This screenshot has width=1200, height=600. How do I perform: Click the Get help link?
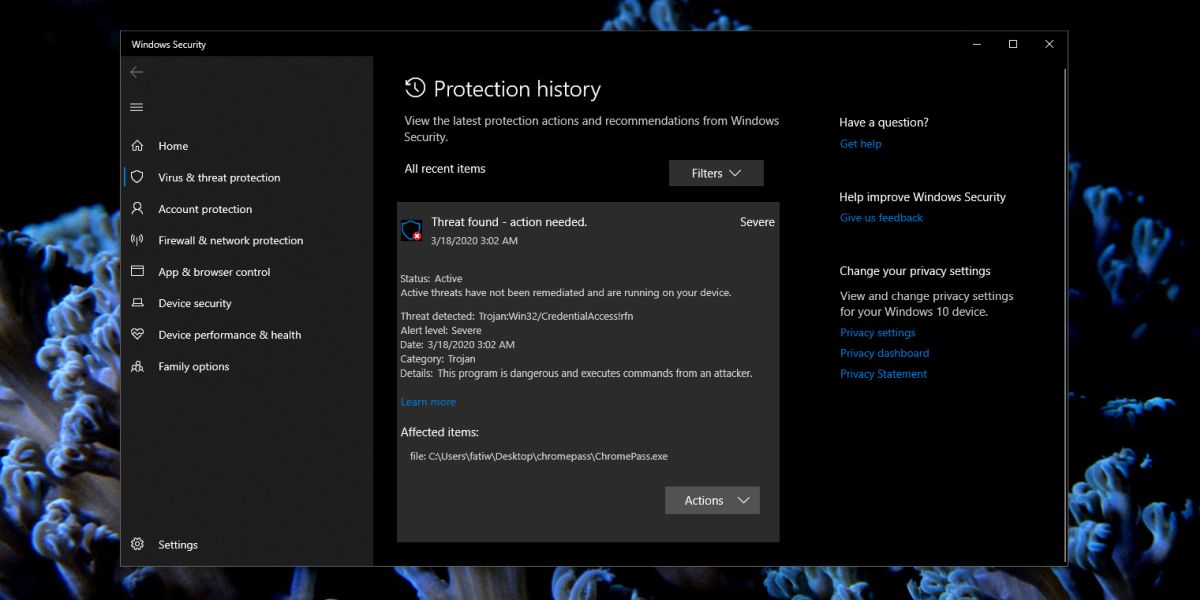tap(861, 144)
